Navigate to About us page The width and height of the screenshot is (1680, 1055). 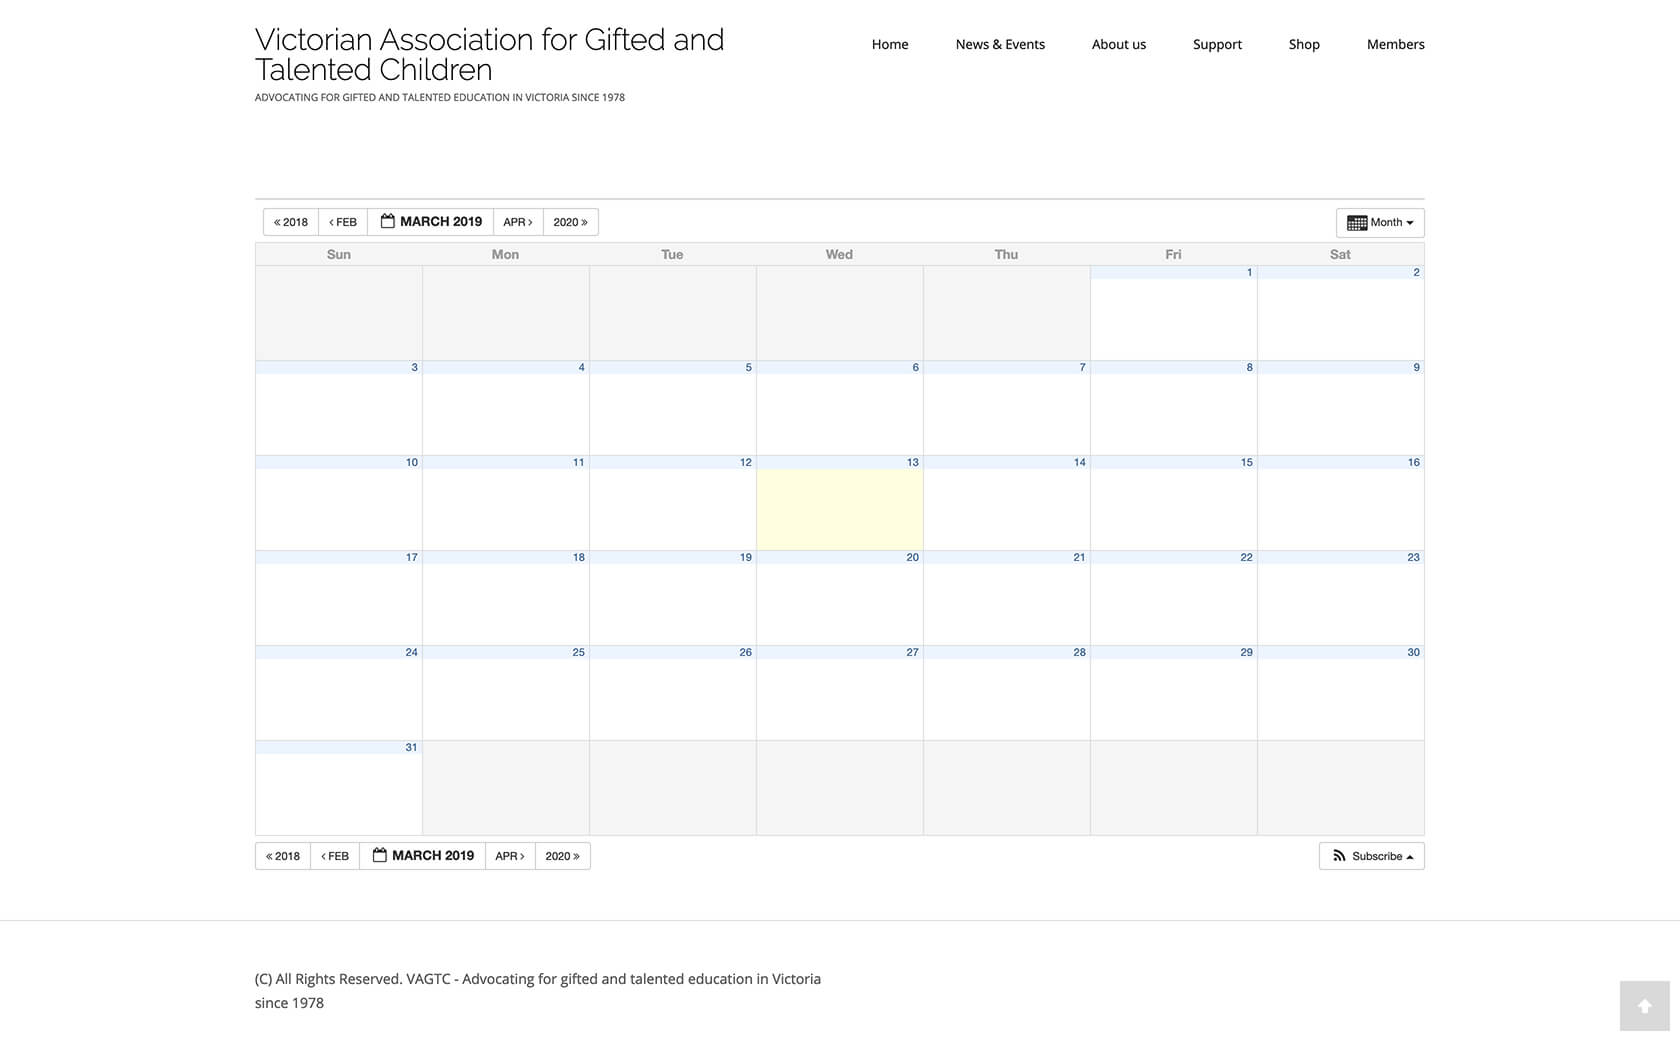[x=1118, y=44]
